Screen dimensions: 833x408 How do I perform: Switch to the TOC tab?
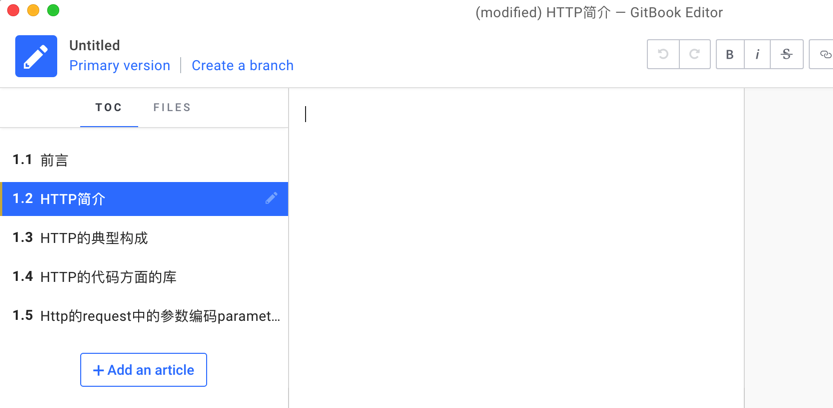point(109,108)
